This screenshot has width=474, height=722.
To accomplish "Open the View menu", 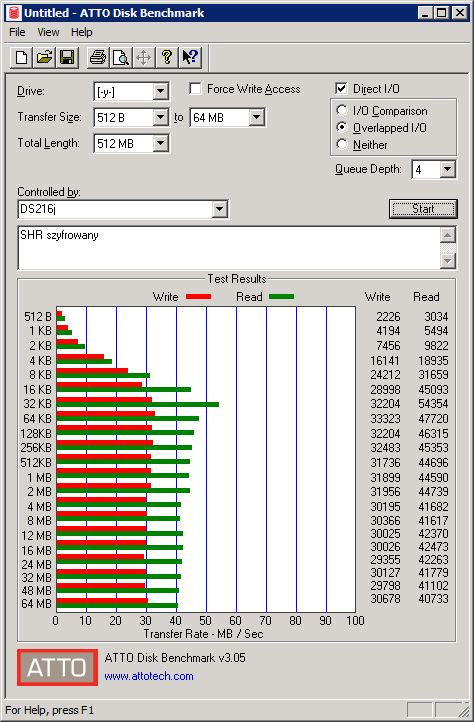I will 48,32.
